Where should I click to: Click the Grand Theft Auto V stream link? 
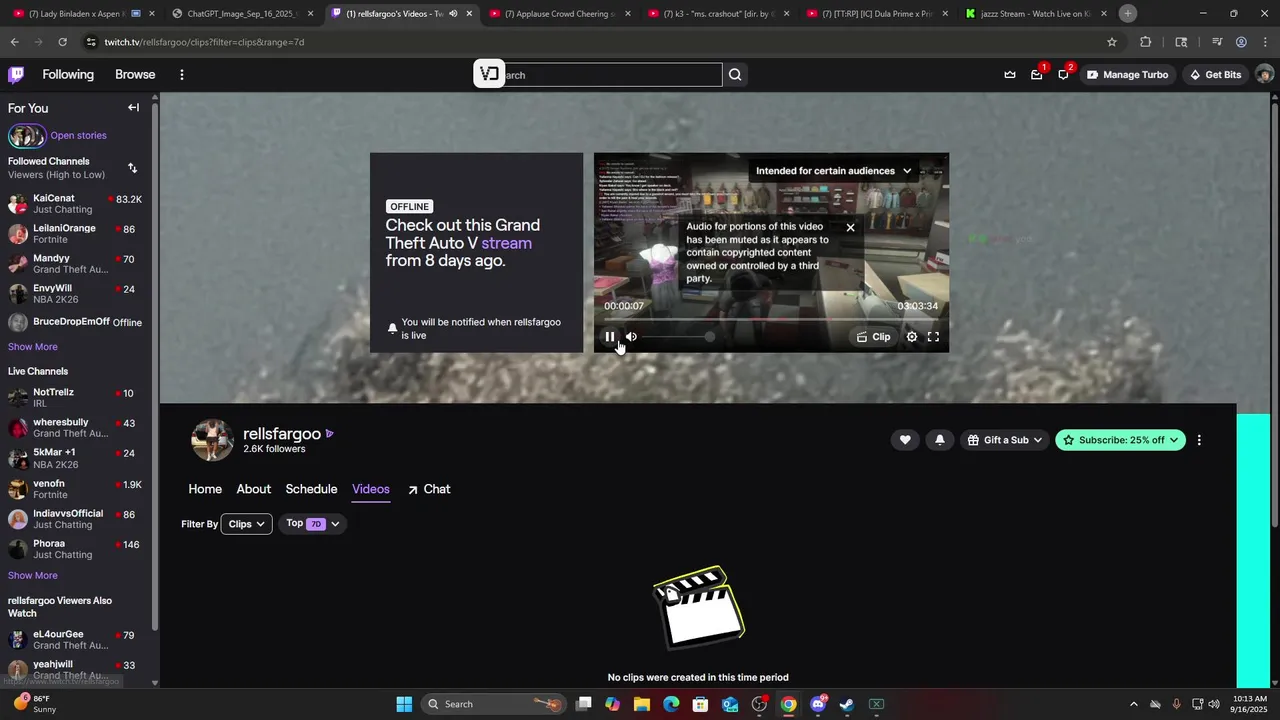coord(506,243)
